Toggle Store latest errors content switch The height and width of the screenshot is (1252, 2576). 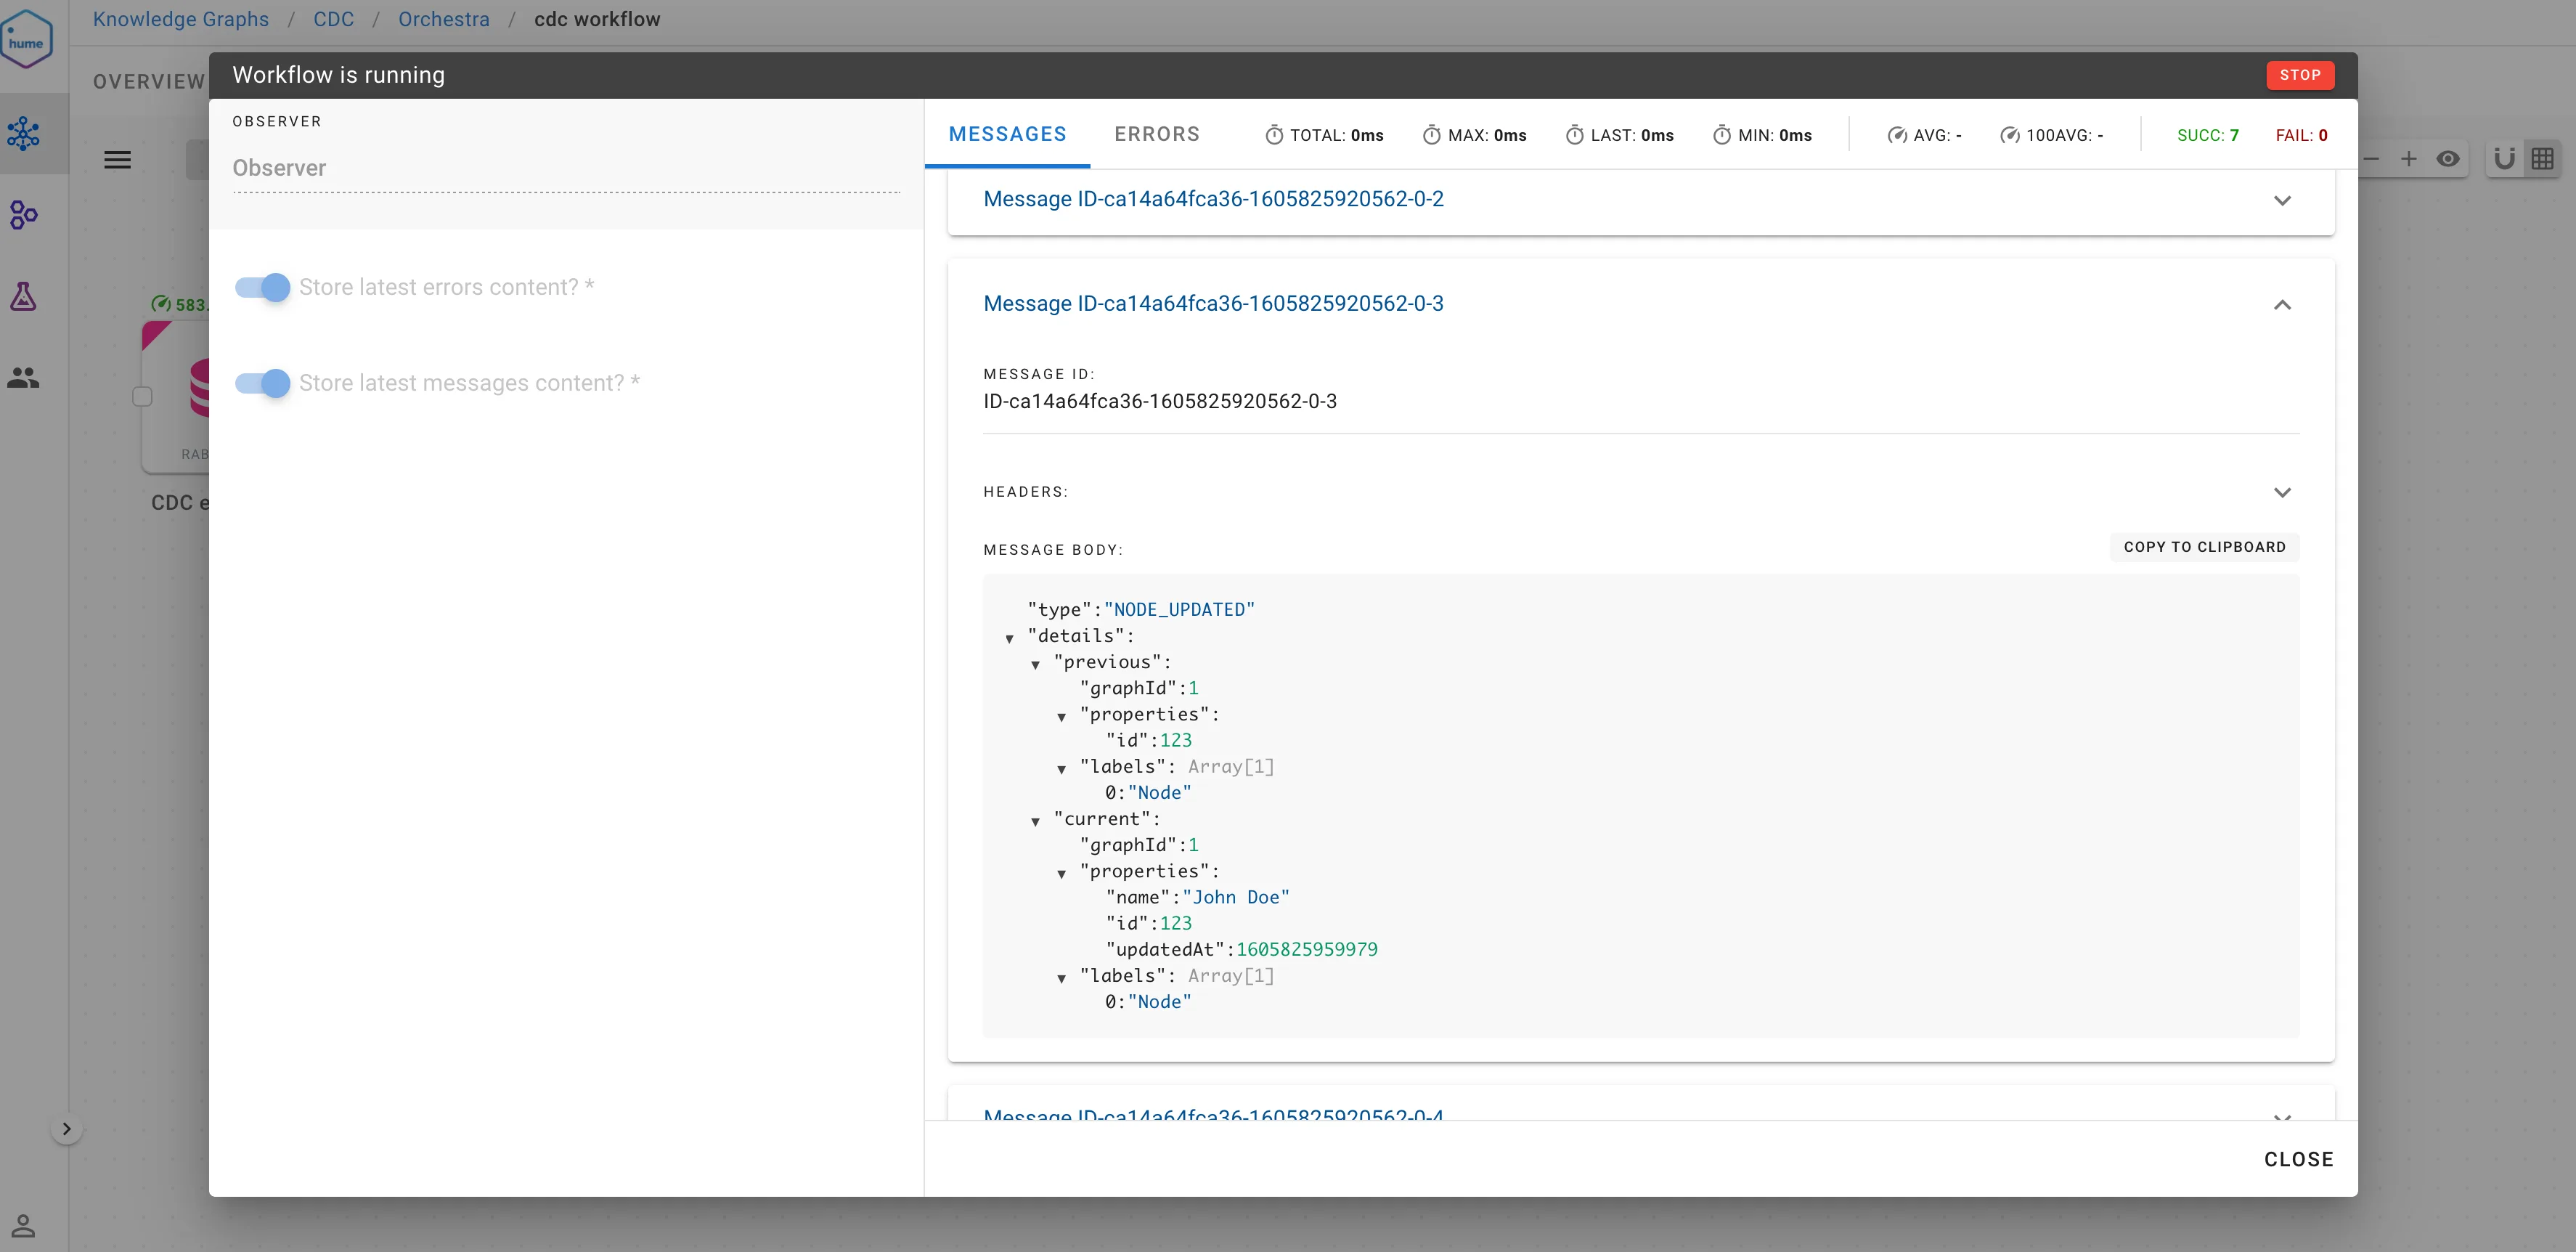[263, 287]
